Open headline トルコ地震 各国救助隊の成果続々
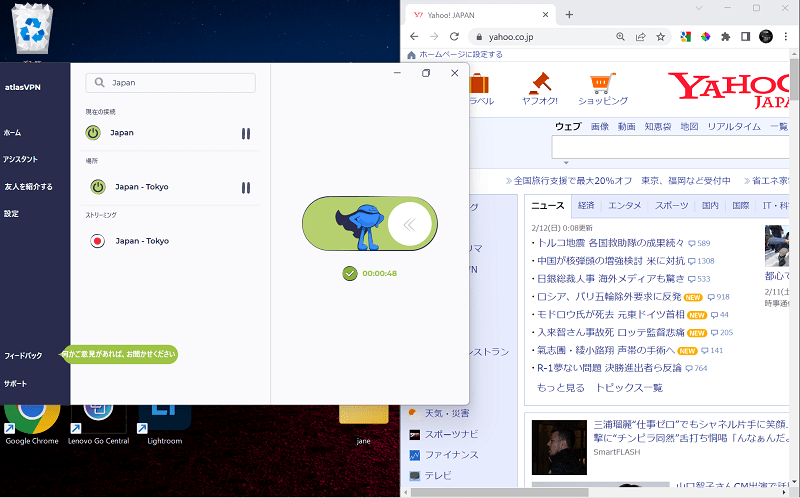Image resolution: width=800 pixels, height=498 pixels. (x=611, y=243)
